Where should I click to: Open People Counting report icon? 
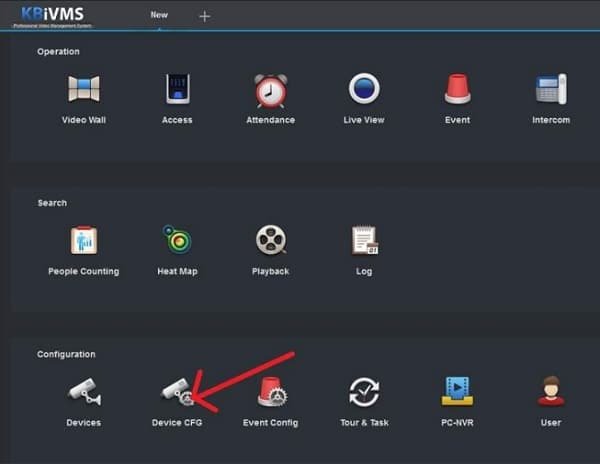(x=84, y=240)
